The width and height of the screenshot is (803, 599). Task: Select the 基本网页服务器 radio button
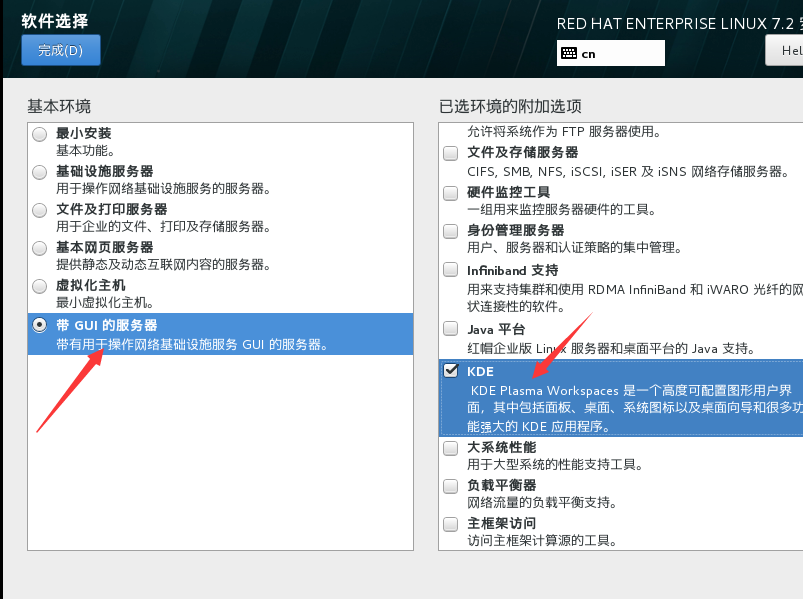click(39, 248)
